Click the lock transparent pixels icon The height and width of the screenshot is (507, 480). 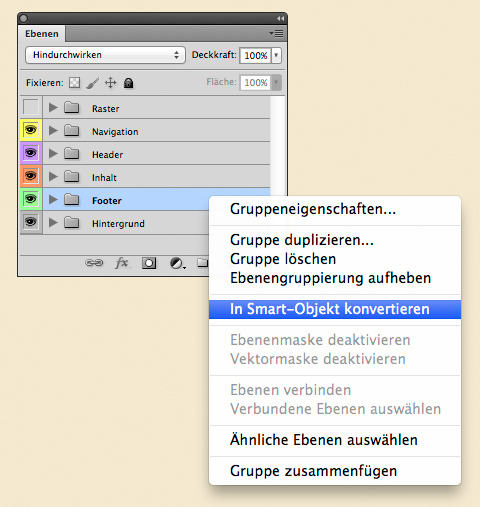[74, 82]
